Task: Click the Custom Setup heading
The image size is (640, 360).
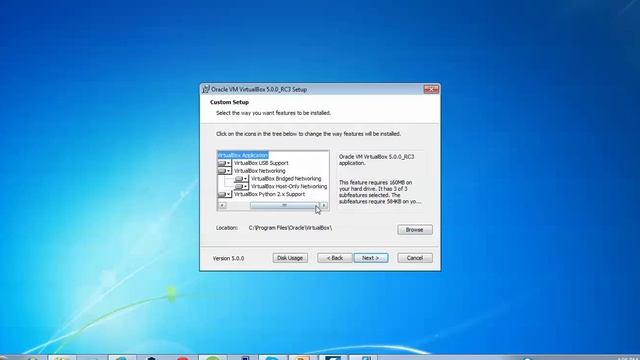Action: pos(229,102)
